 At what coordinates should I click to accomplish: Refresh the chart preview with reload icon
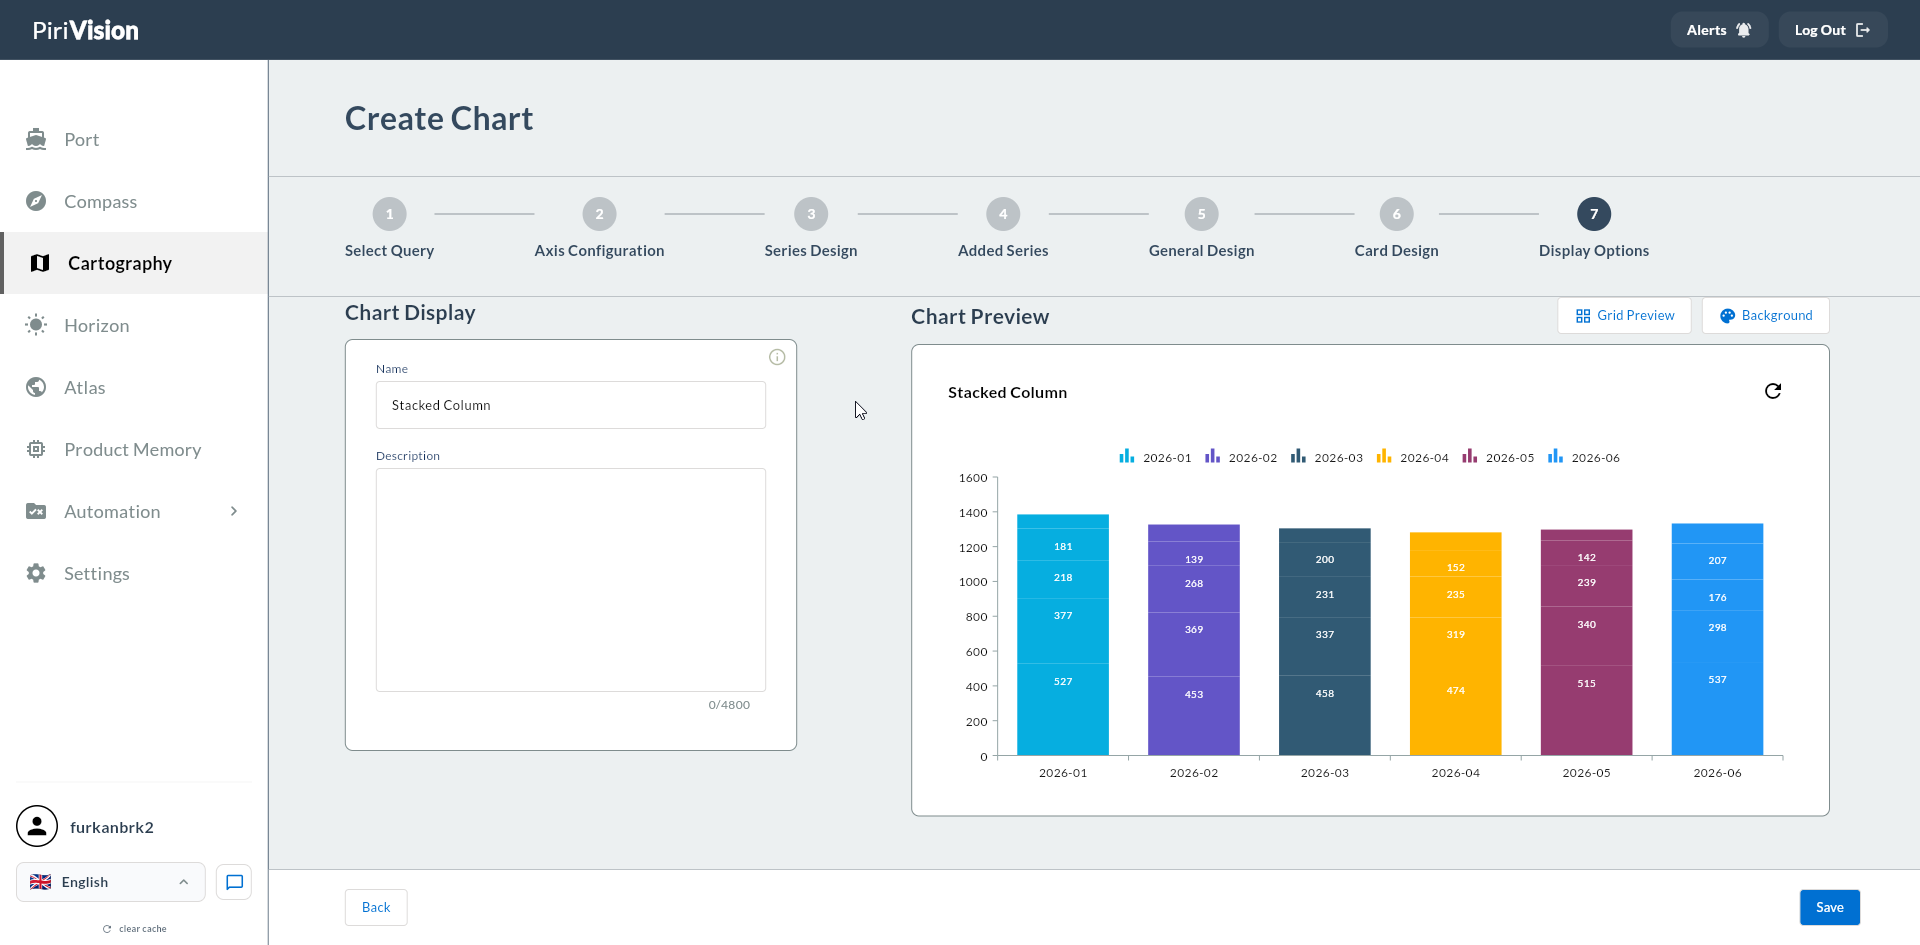[1773, 391]
